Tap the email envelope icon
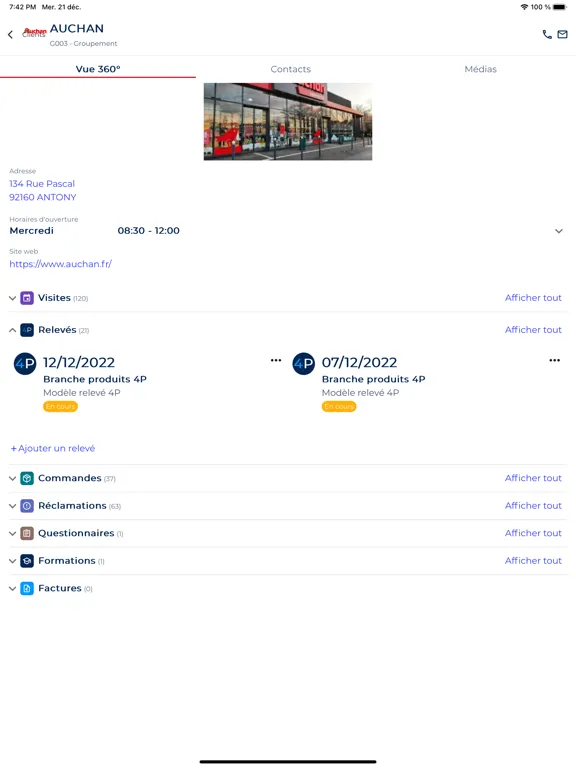Screen dimensions: 576x768 point(562,34)
